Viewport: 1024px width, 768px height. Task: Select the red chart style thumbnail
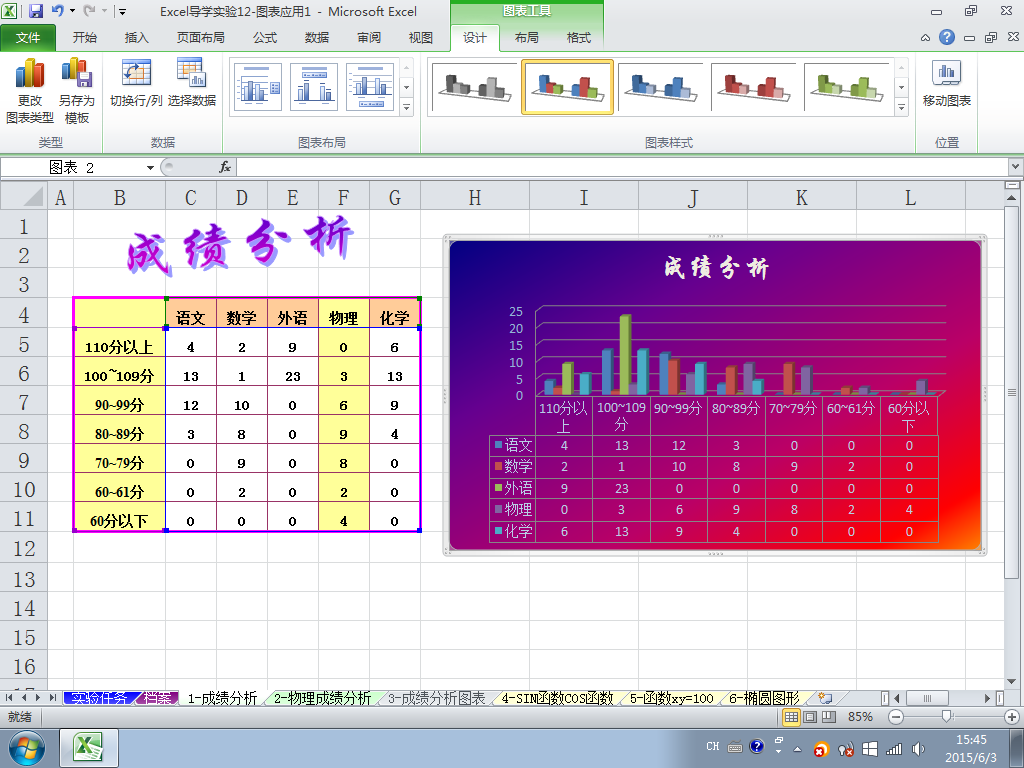click(753, 88)
